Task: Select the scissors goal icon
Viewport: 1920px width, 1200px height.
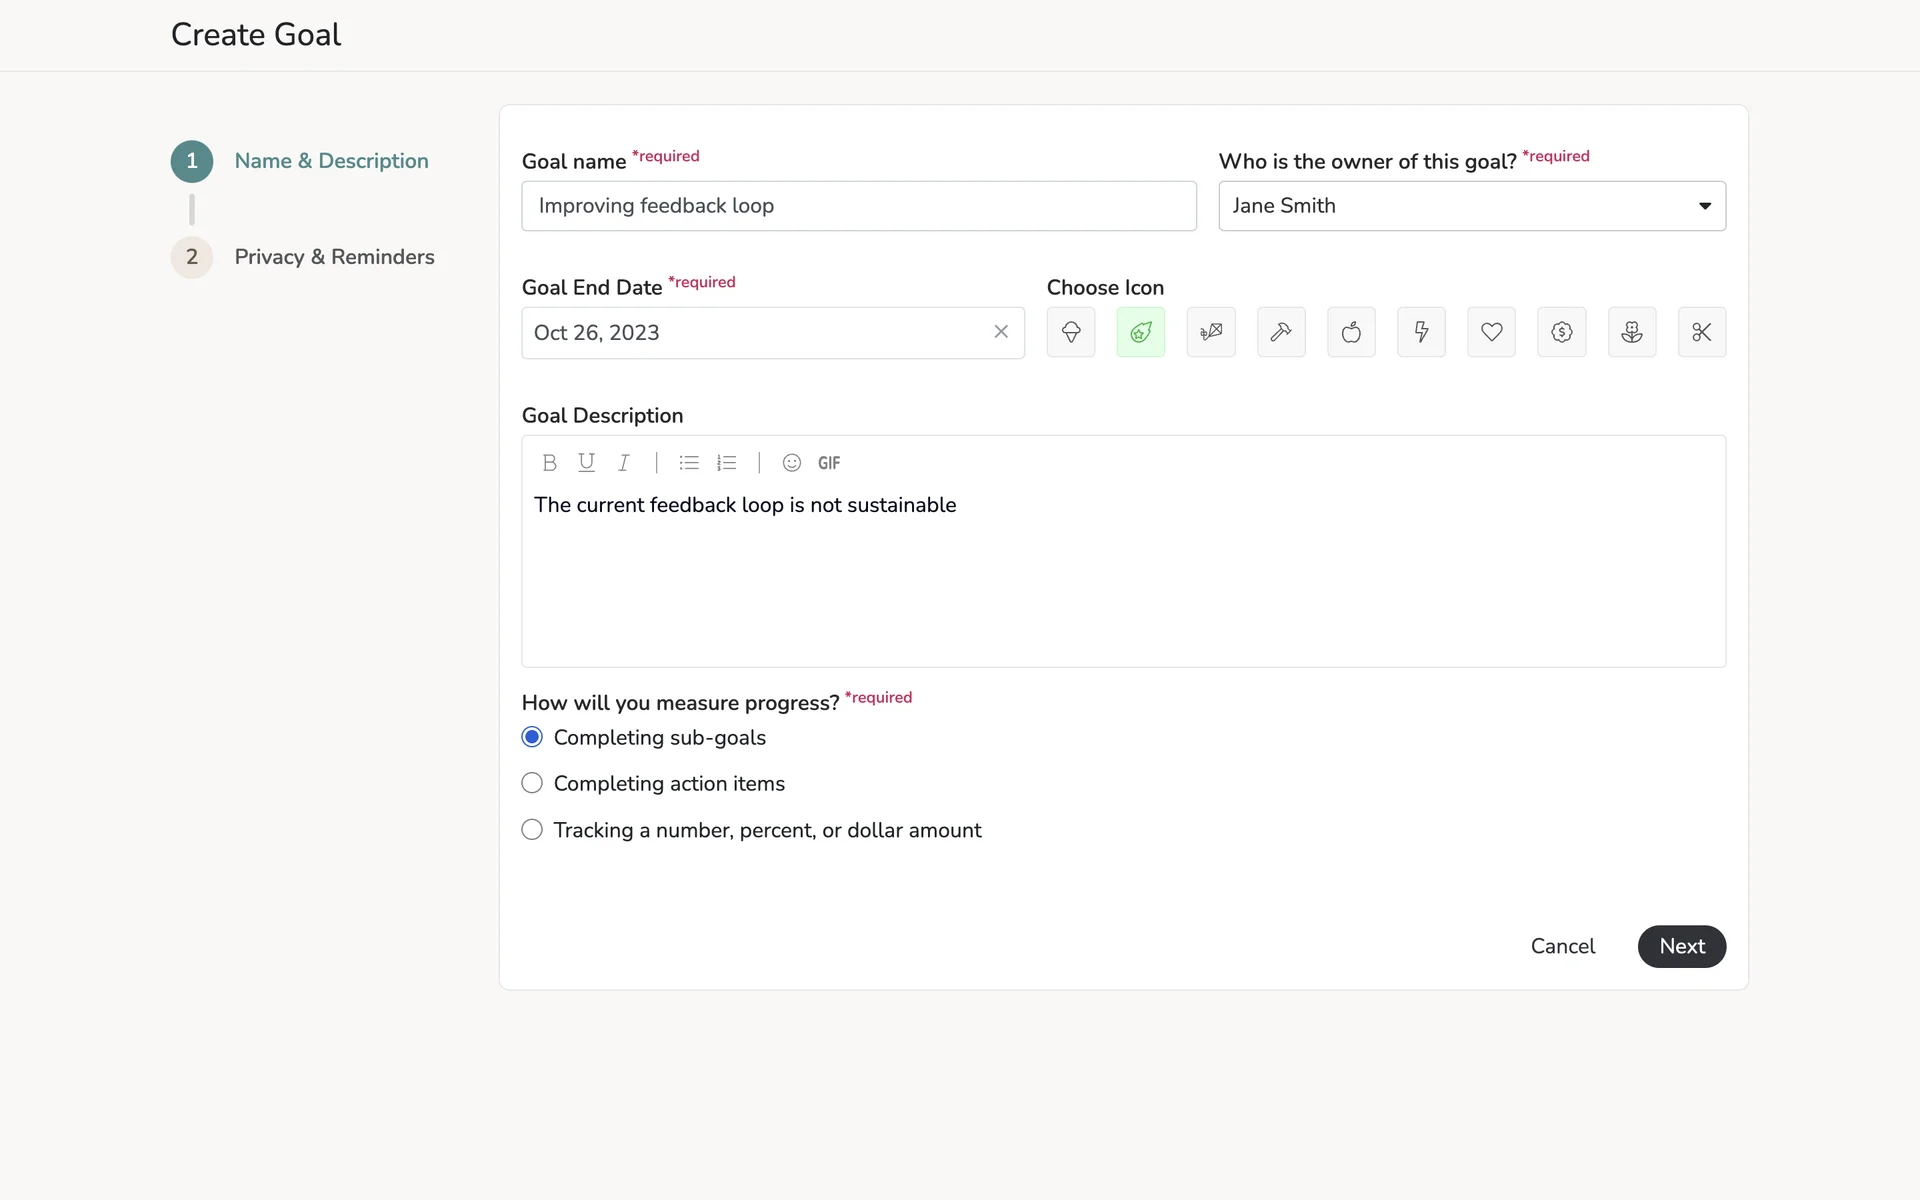Action: [1701, 332]
